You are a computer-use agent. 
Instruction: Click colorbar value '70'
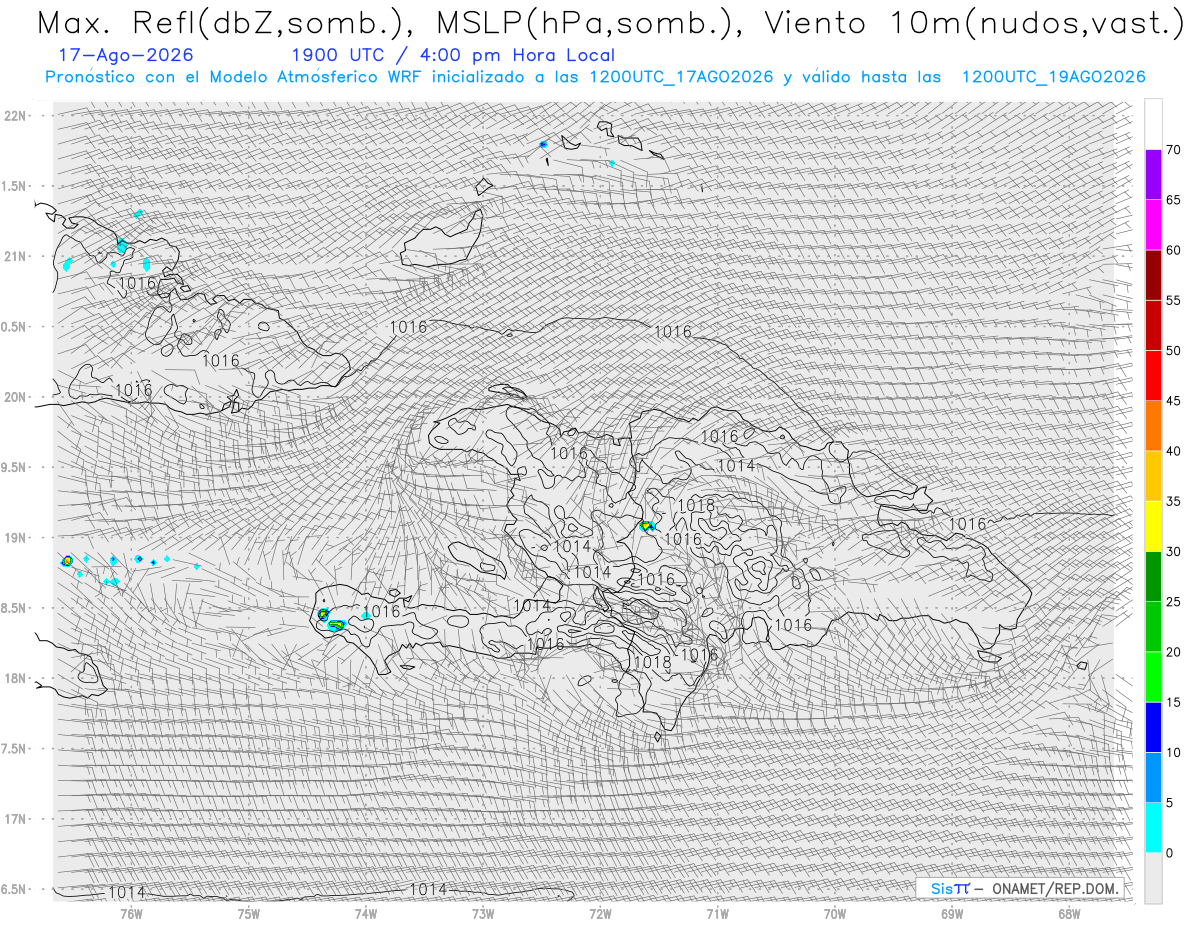tap(1174, 150)
